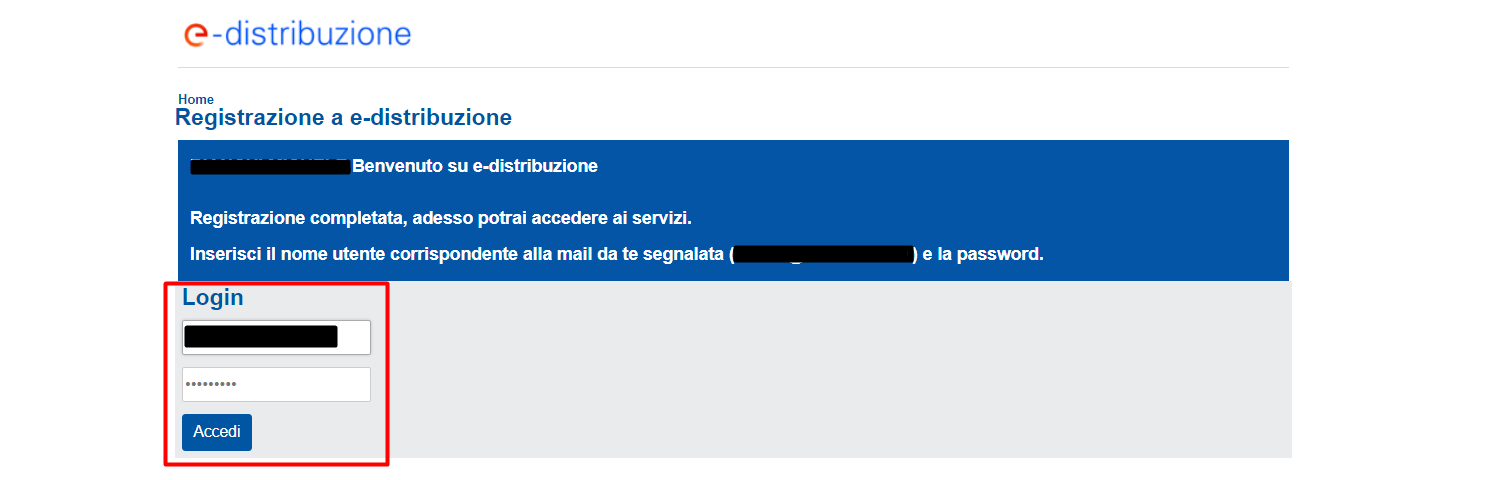Click empty gray area beside login form
1500x480 pixels.
[840, 370]
